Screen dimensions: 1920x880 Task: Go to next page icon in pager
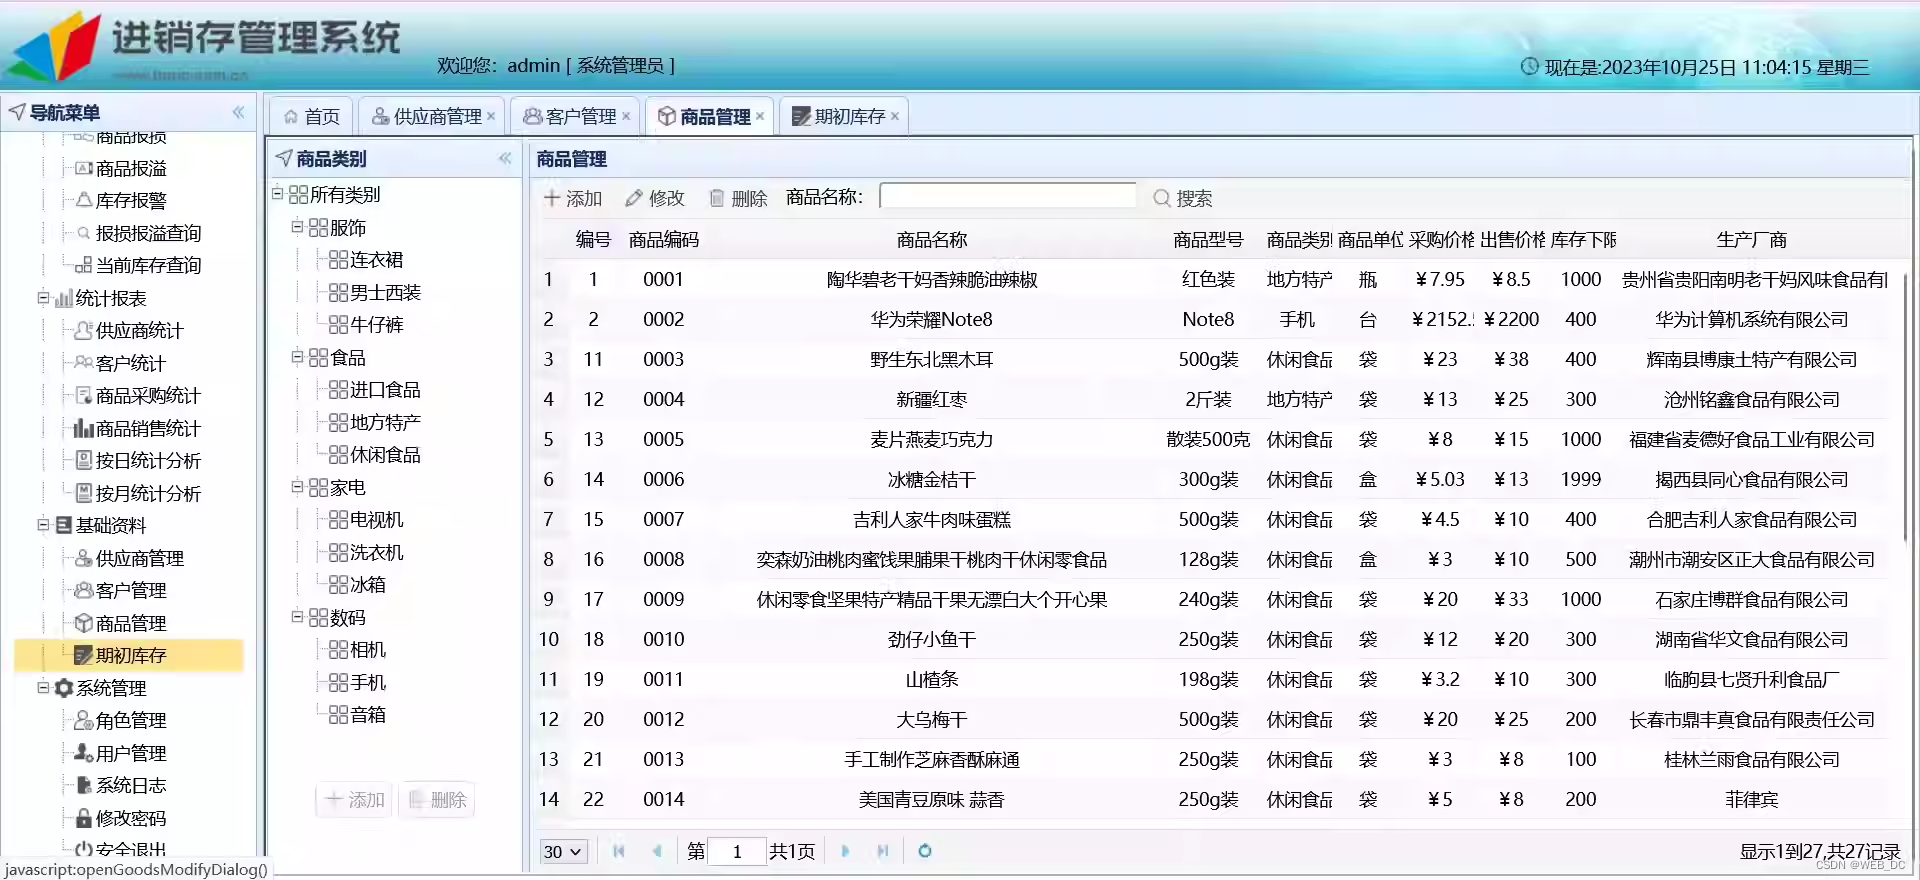click(x=845, y=851)
